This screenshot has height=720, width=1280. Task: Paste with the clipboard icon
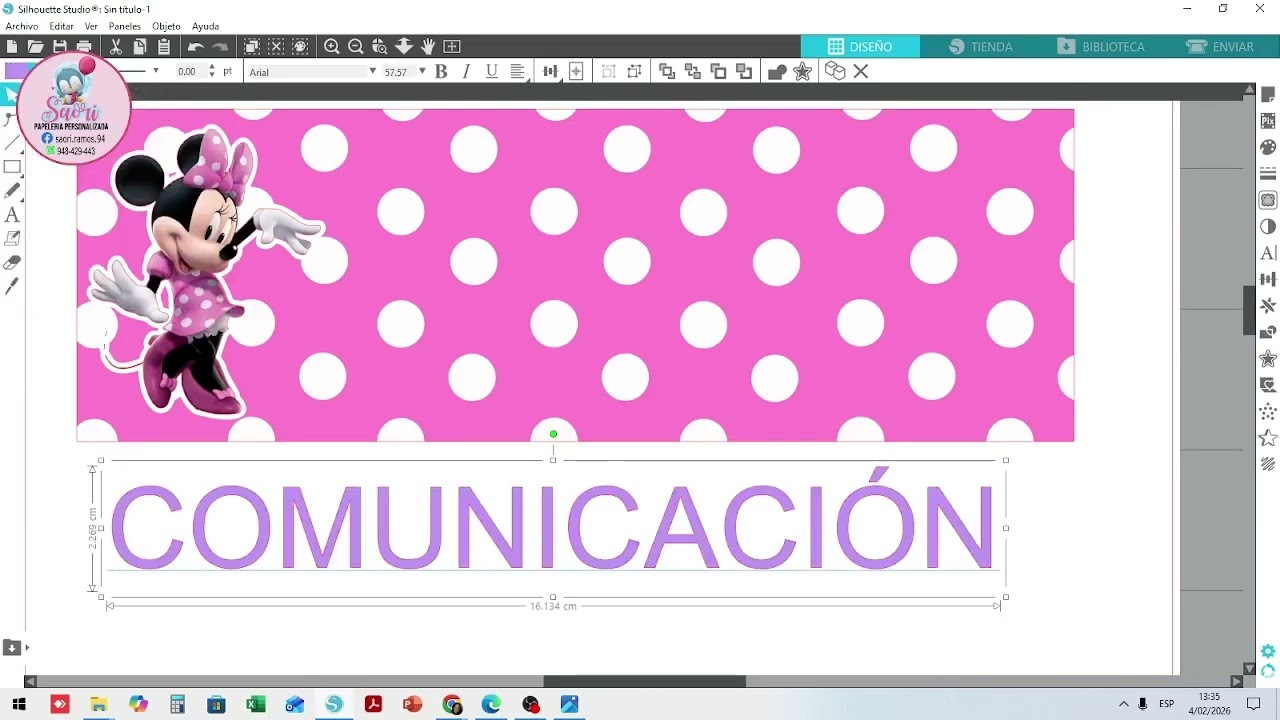click(164, 46)
